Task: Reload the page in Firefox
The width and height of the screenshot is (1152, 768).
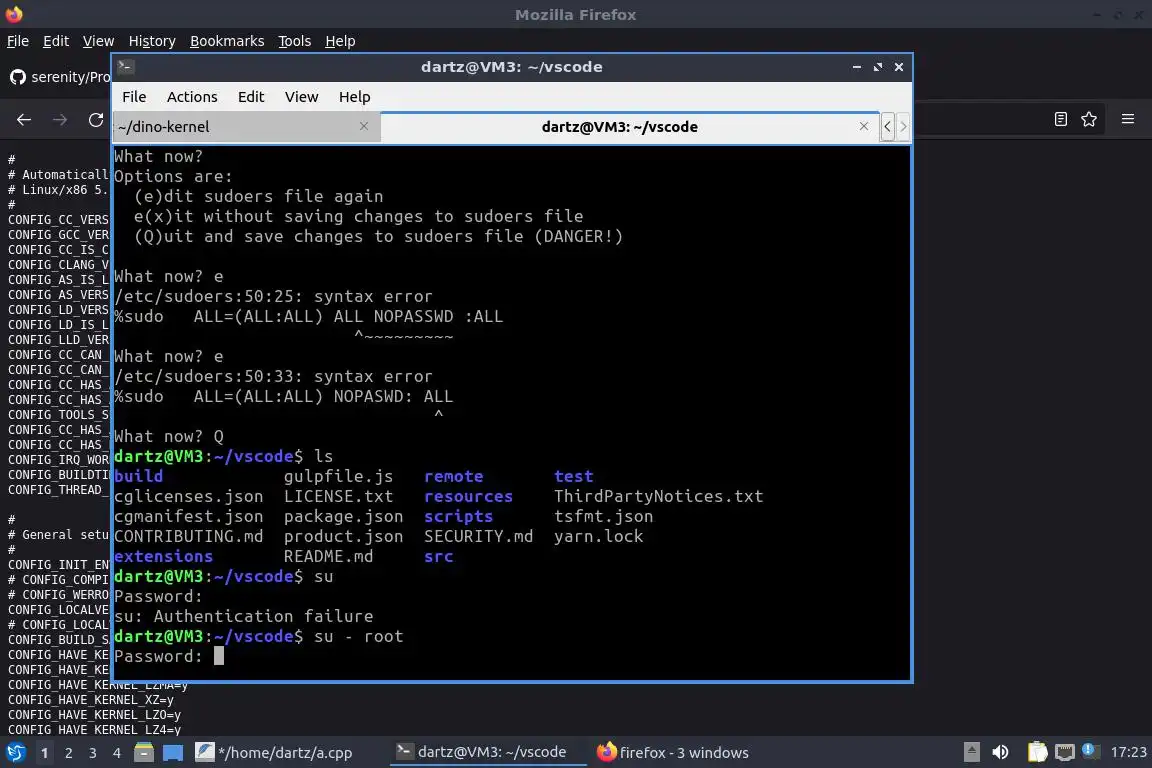Action: pyautogui.click(x=96, y=120)
